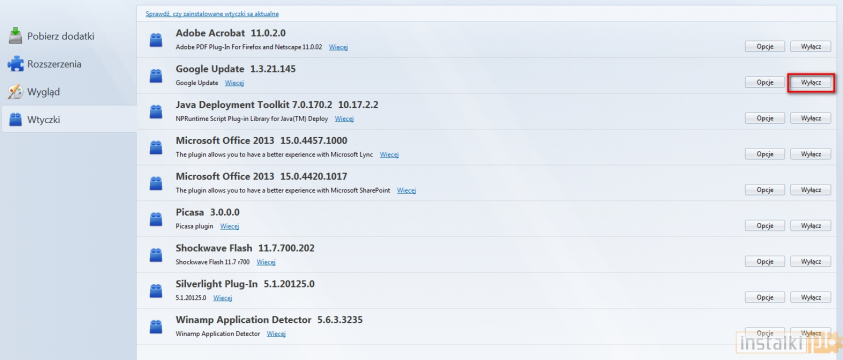The image size is (843, 360).
Task: Disable Java Deployment Toolkit with Wyłącz
Action: [810, 118]
